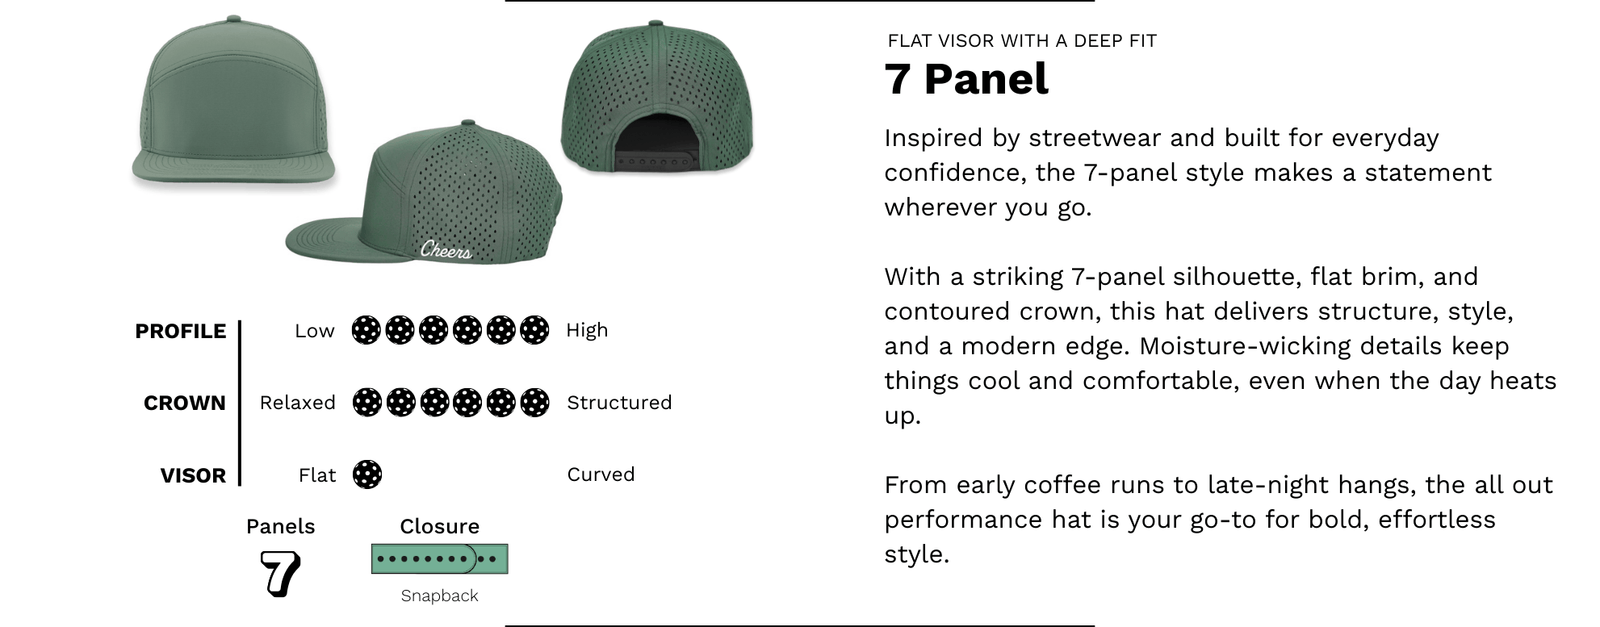Click the green snapback closure strap graphic
1600x627 pixels.
click(x=439, y=558)
